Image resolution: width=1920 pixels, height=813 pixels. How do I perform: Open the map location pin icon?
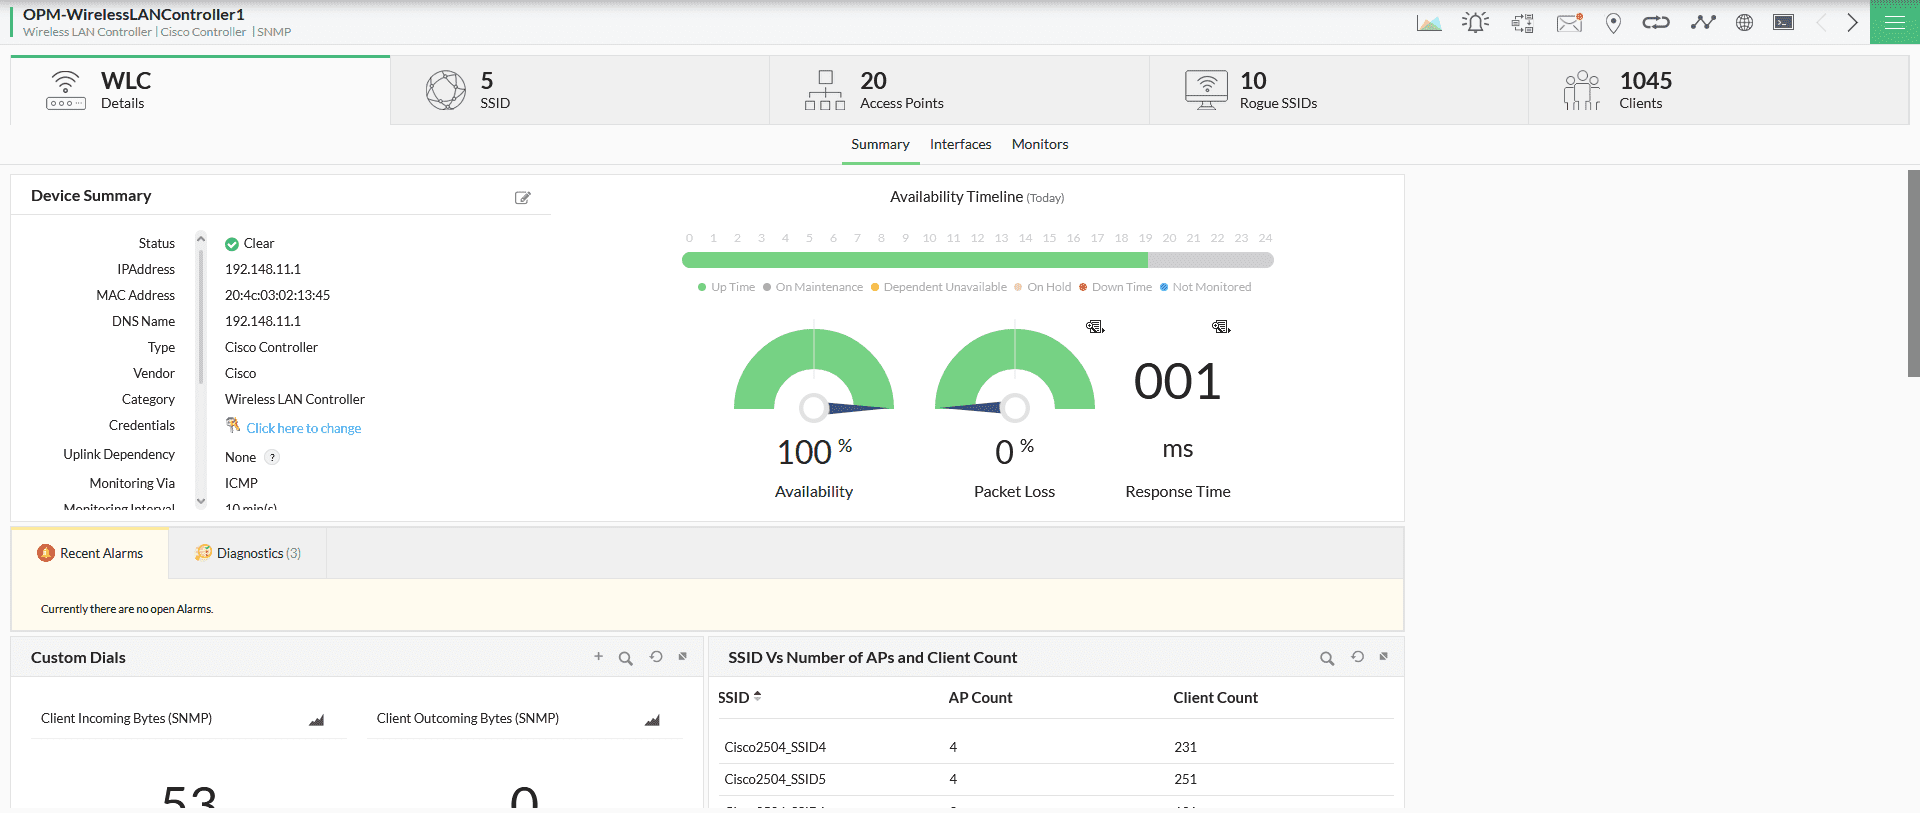(1613, 23)
